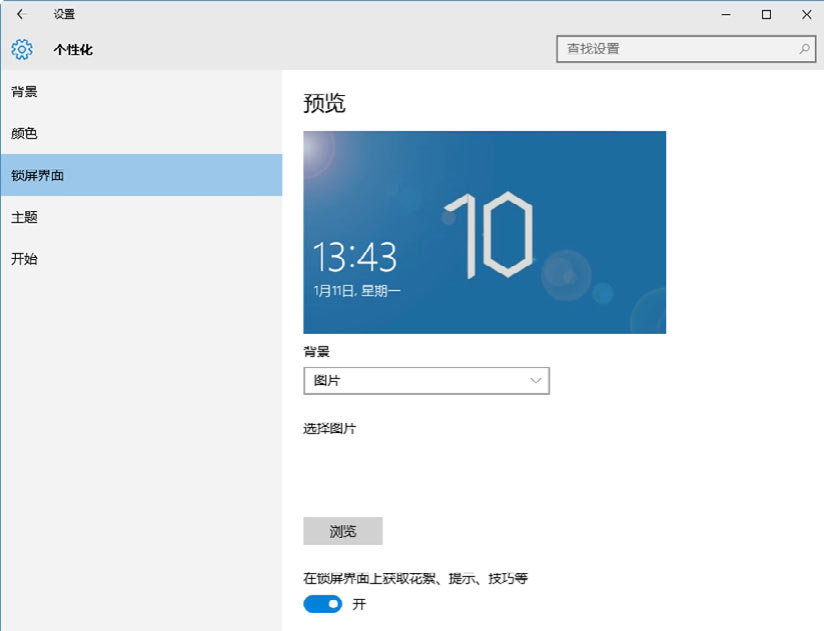The width and height of the screenshot is (824, 631).
Task: Click the gear icon beside 个性化
Action: click(x=22, y=49)
